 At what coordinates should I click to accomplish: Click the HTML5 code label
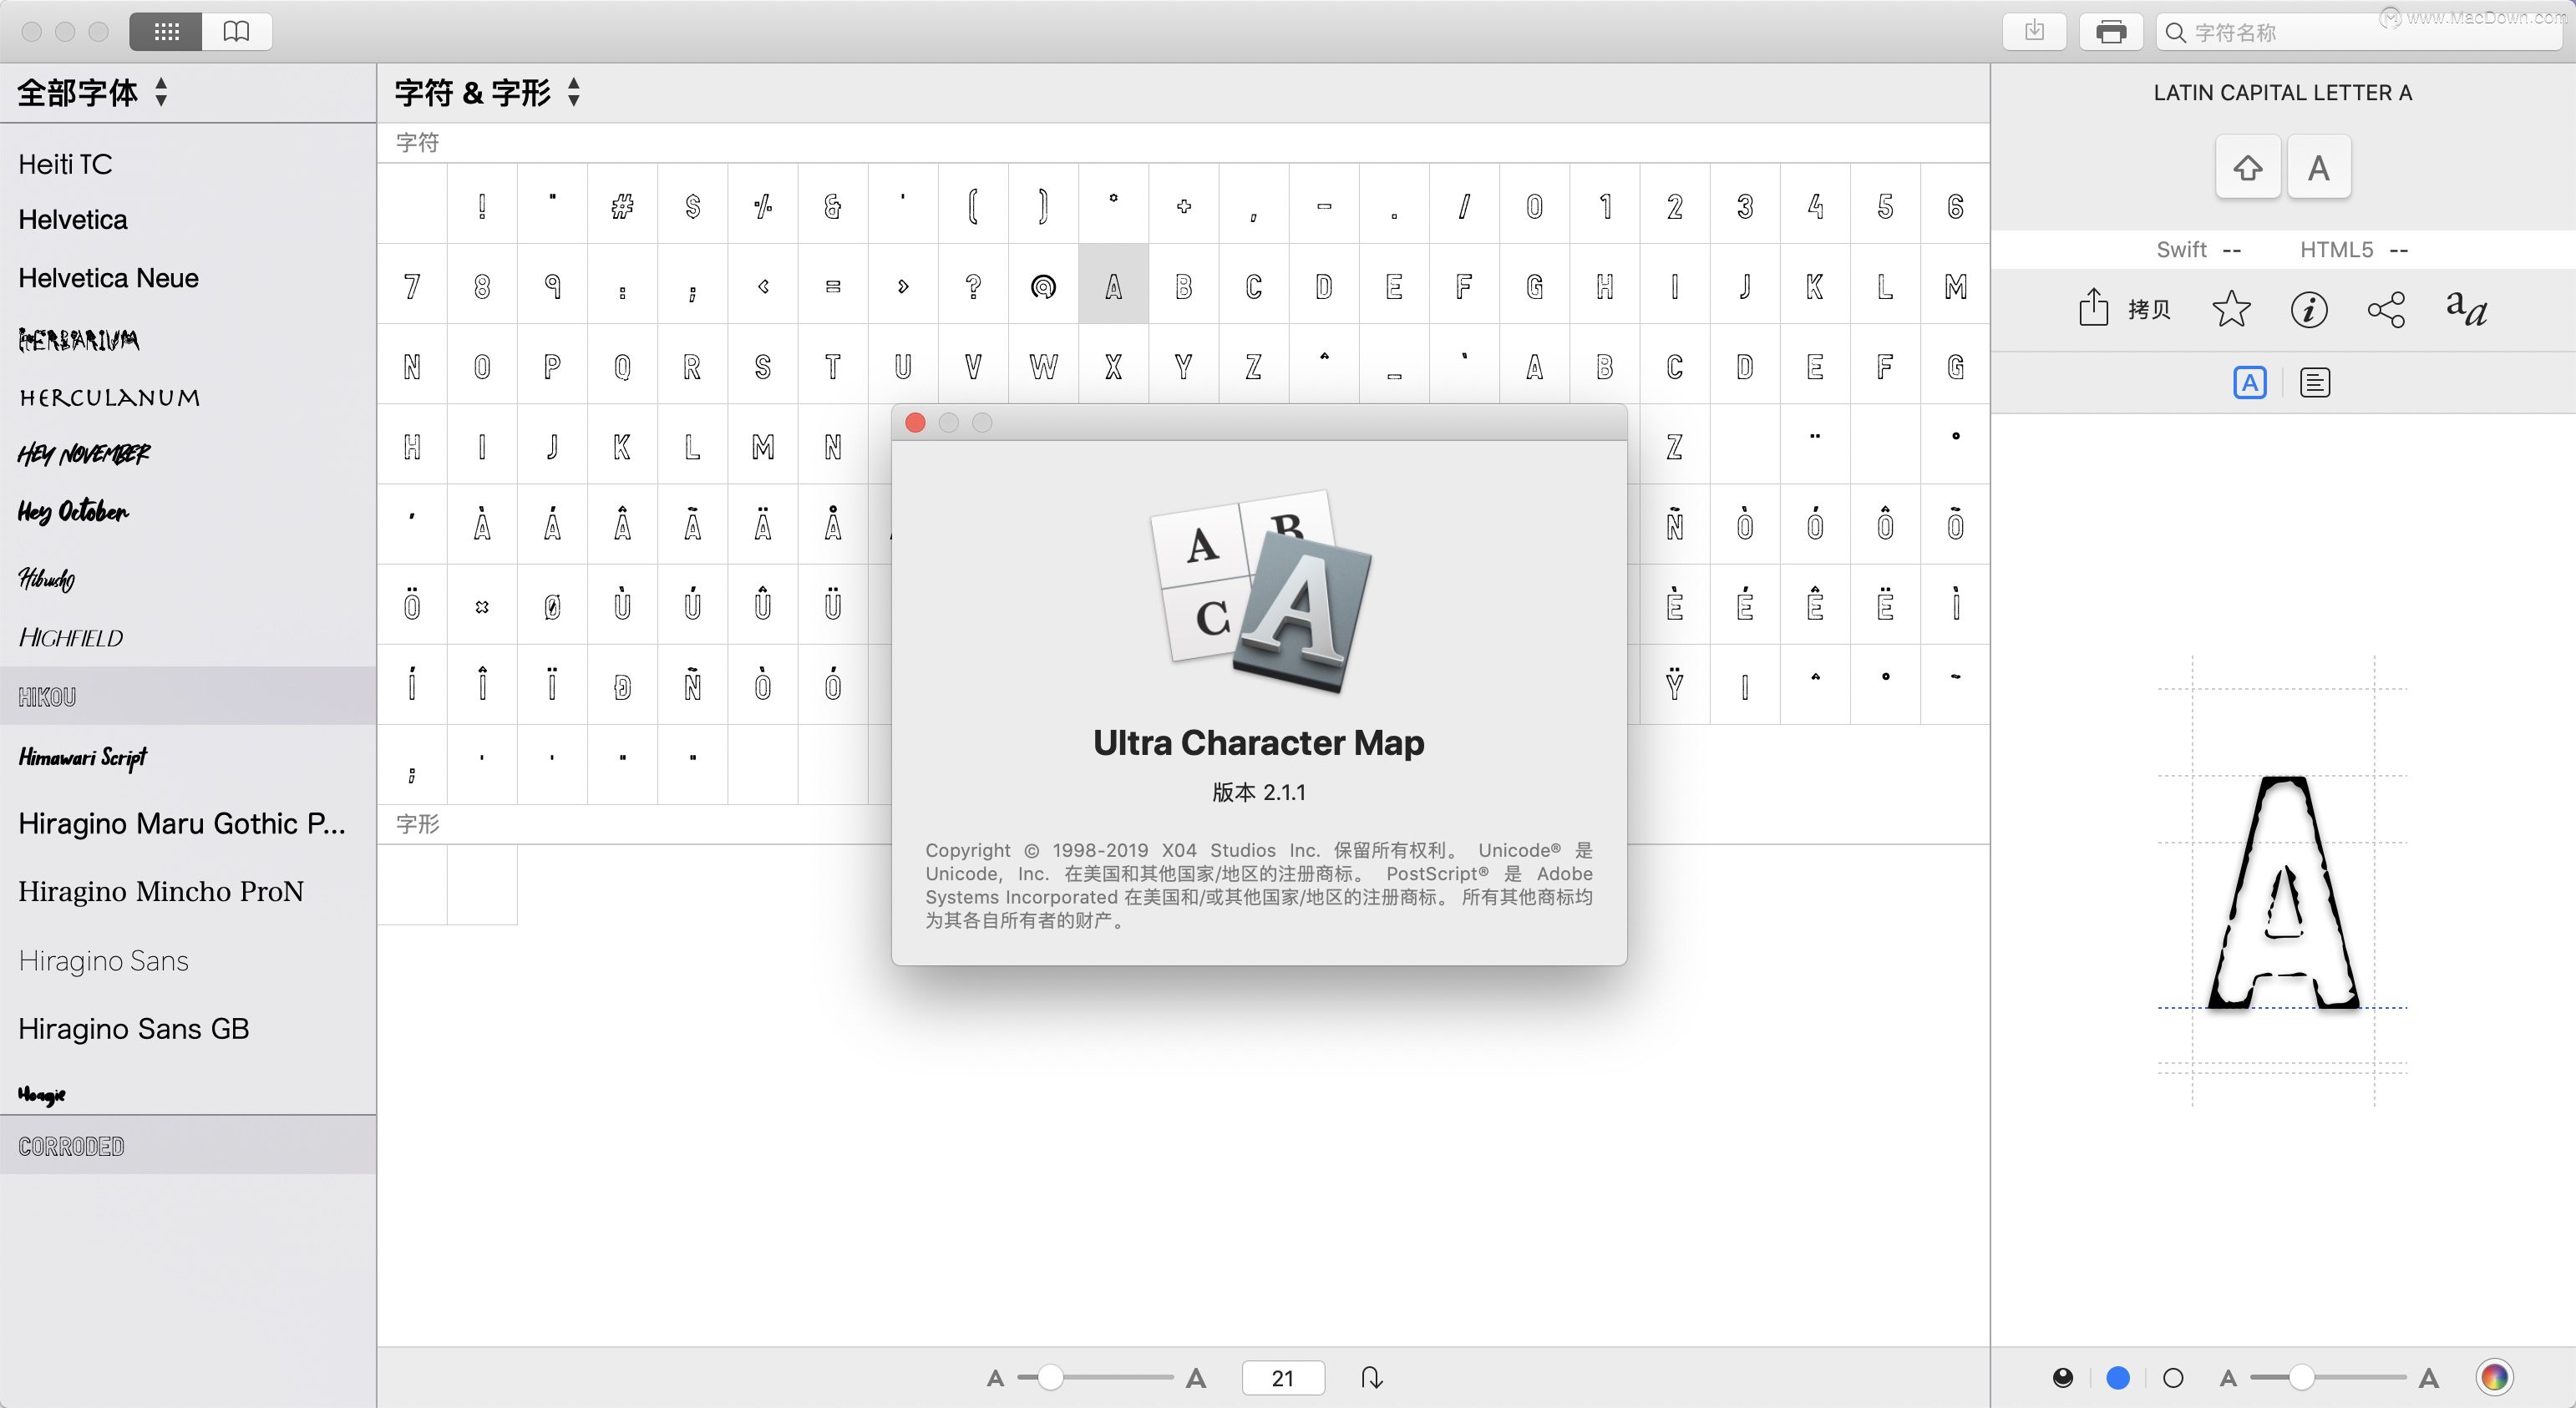pyautogui.click(x=2336, y=249)
